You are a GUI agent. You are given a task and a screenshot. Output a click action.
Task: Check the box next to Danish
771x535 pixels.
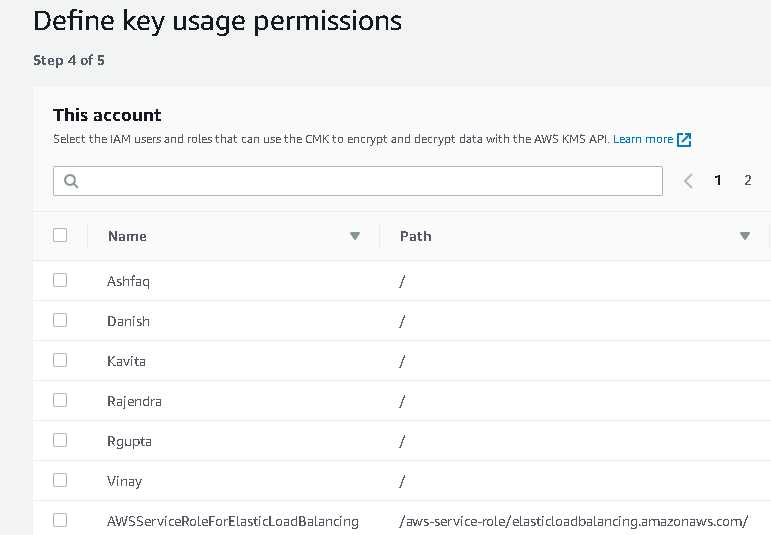(x=60, y=320)
